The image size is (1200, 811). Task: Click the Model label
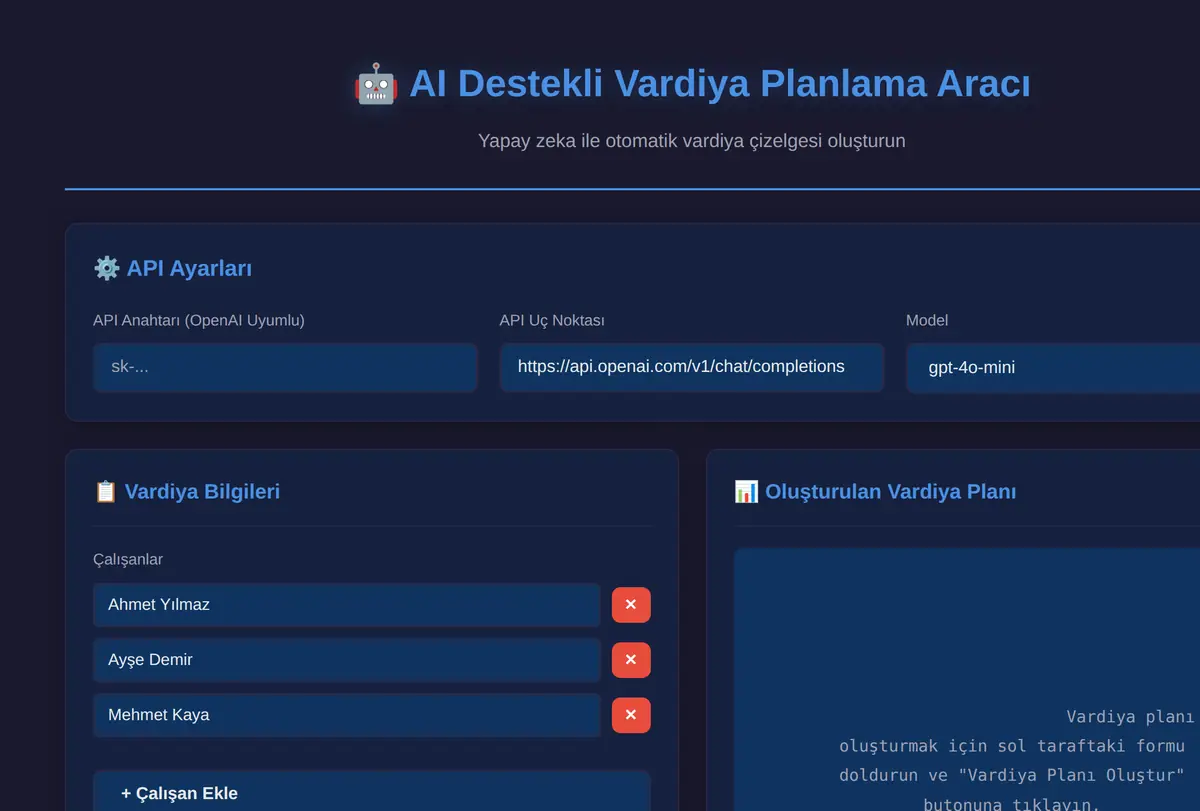coord(927,320)
